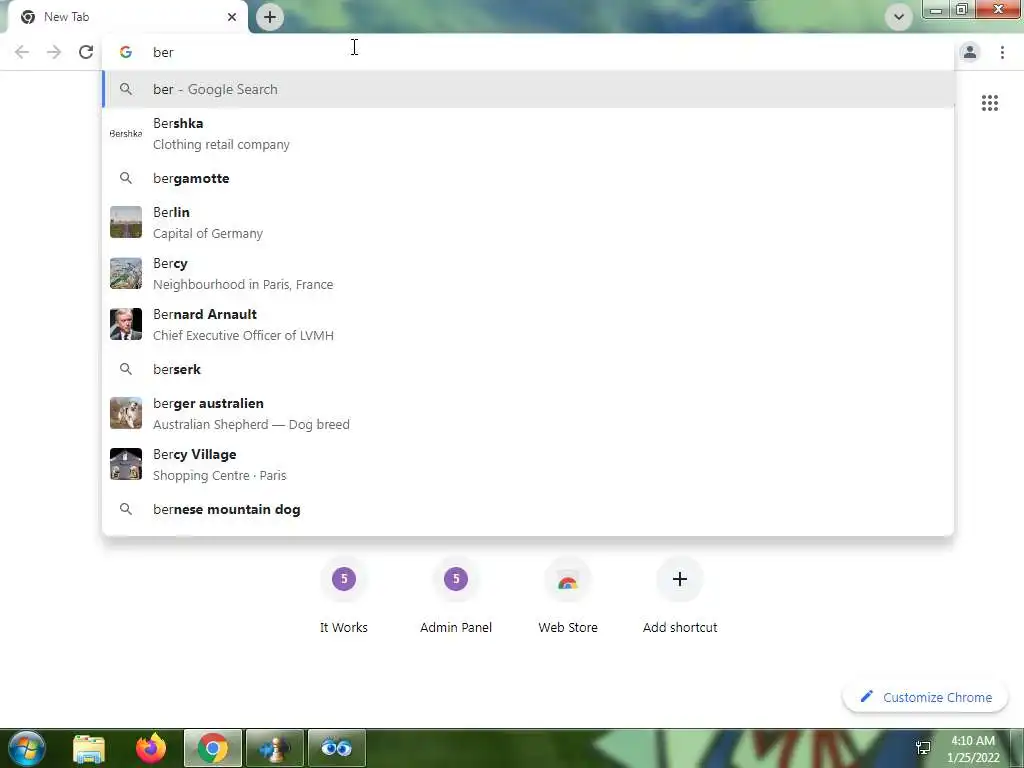
Task: Open the Web Store shortcut
Action: (568, 594)
